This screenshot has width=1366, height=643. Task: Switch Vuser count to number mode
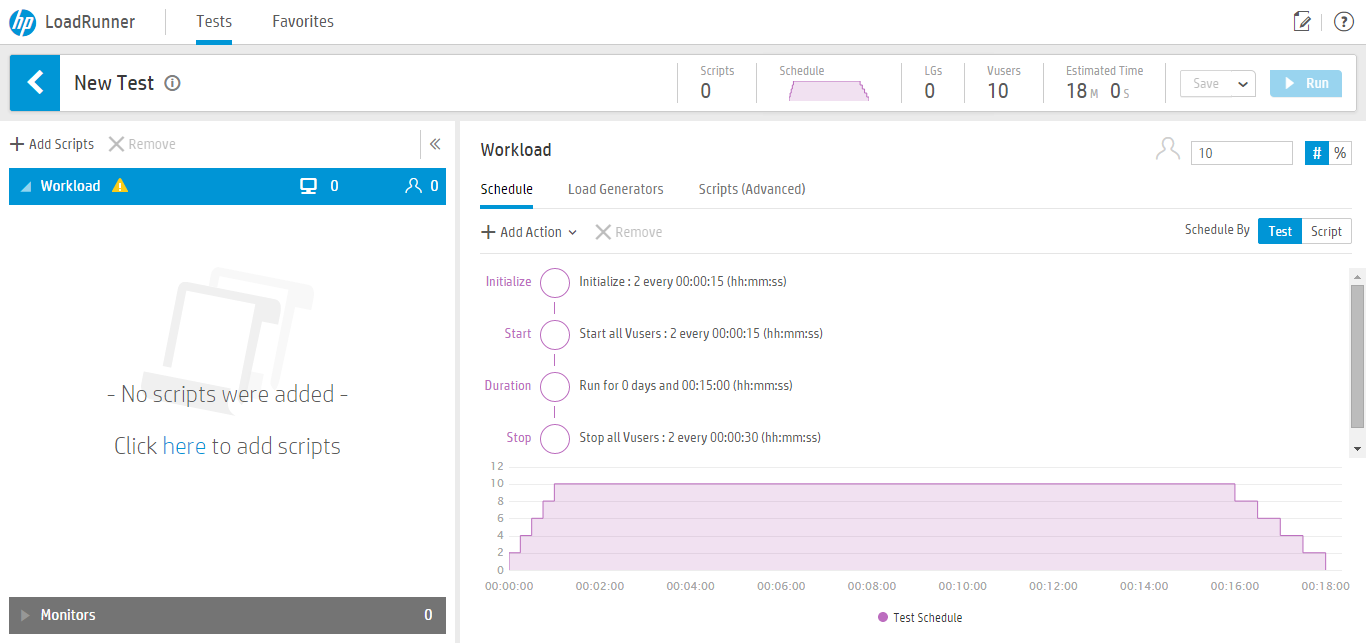[1317, 153]
